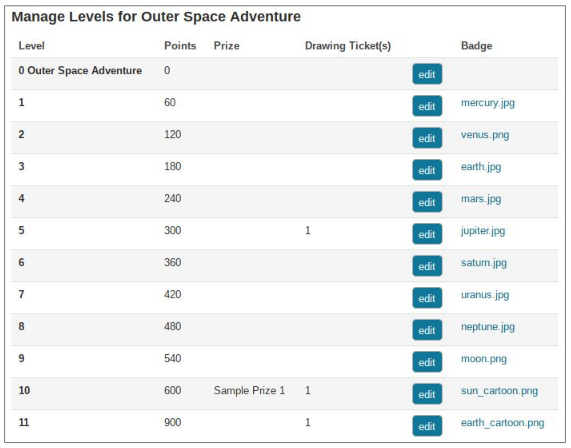Click the 240 points value

pos(173,199)
